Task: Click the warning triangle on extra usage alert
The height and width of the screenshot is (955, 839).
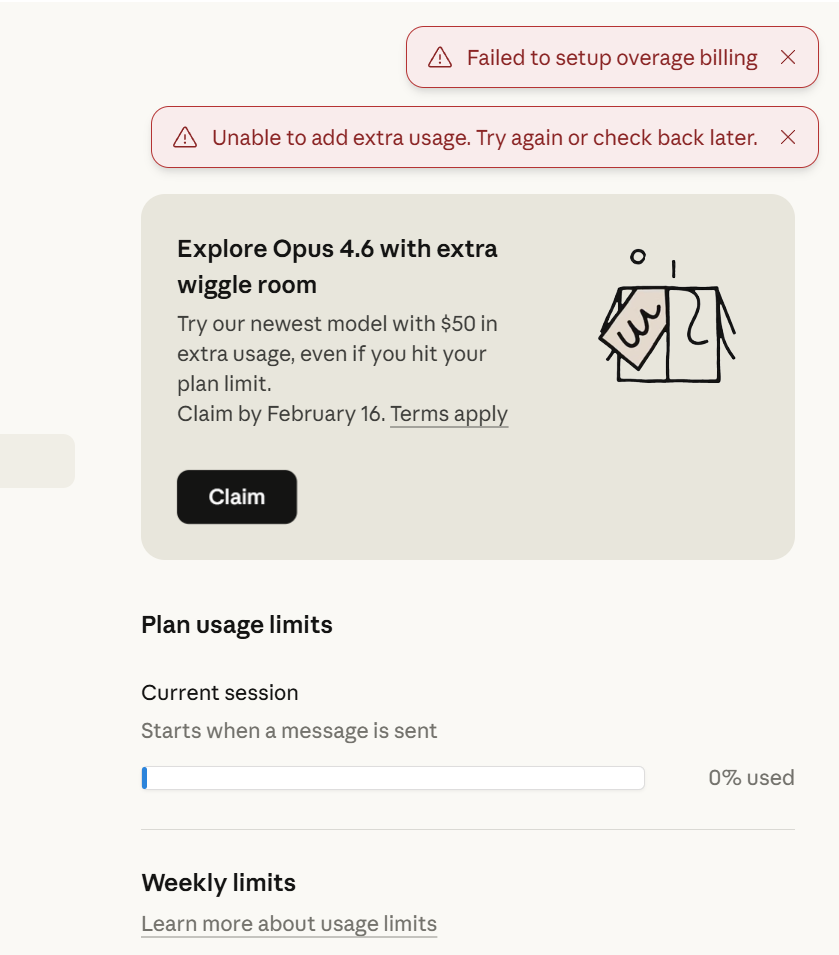Action: (x=184, y=138)
